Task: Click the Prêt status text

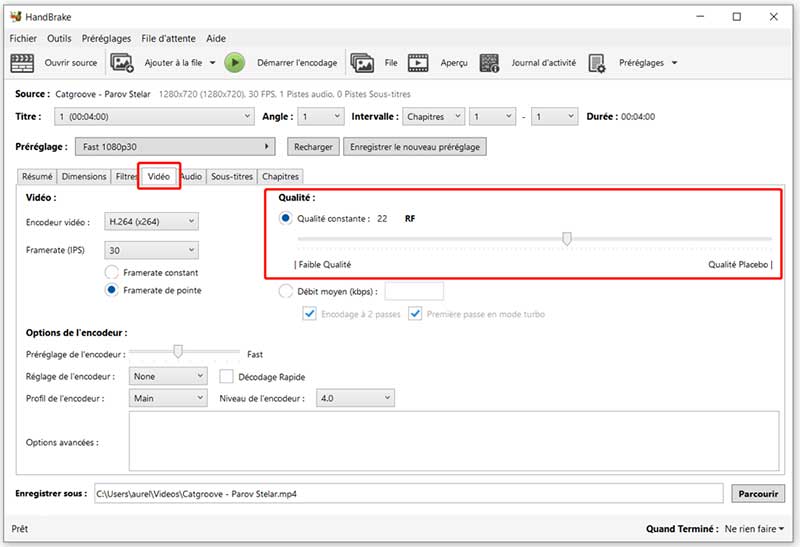Action: click(19, 529)
